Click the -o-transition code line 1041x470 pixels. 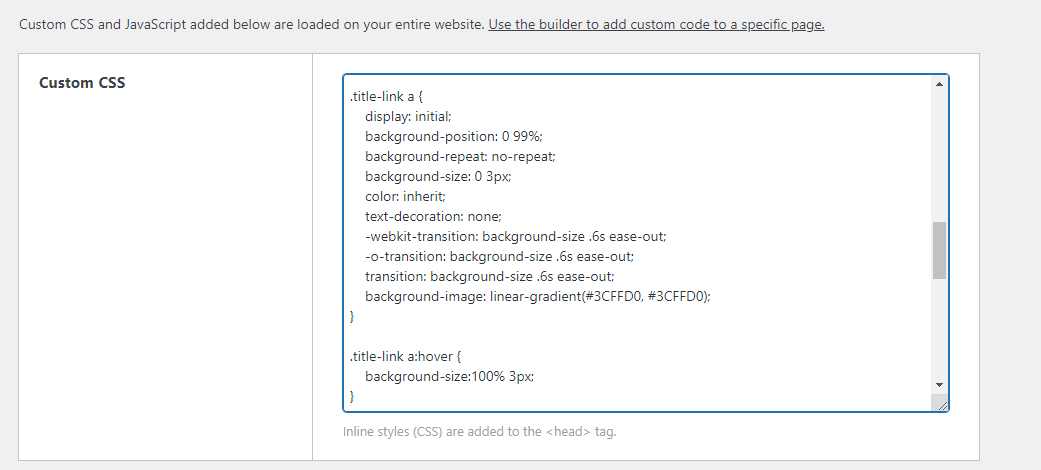499,256
